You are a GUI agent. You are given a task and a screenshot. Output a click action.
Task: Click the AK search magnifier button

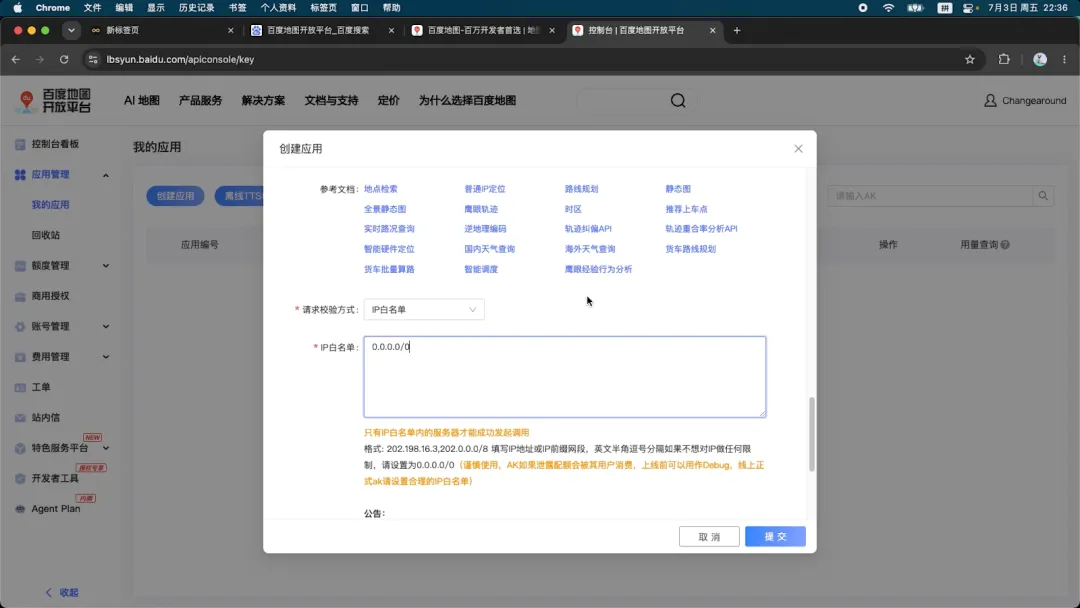(1043, 196)
